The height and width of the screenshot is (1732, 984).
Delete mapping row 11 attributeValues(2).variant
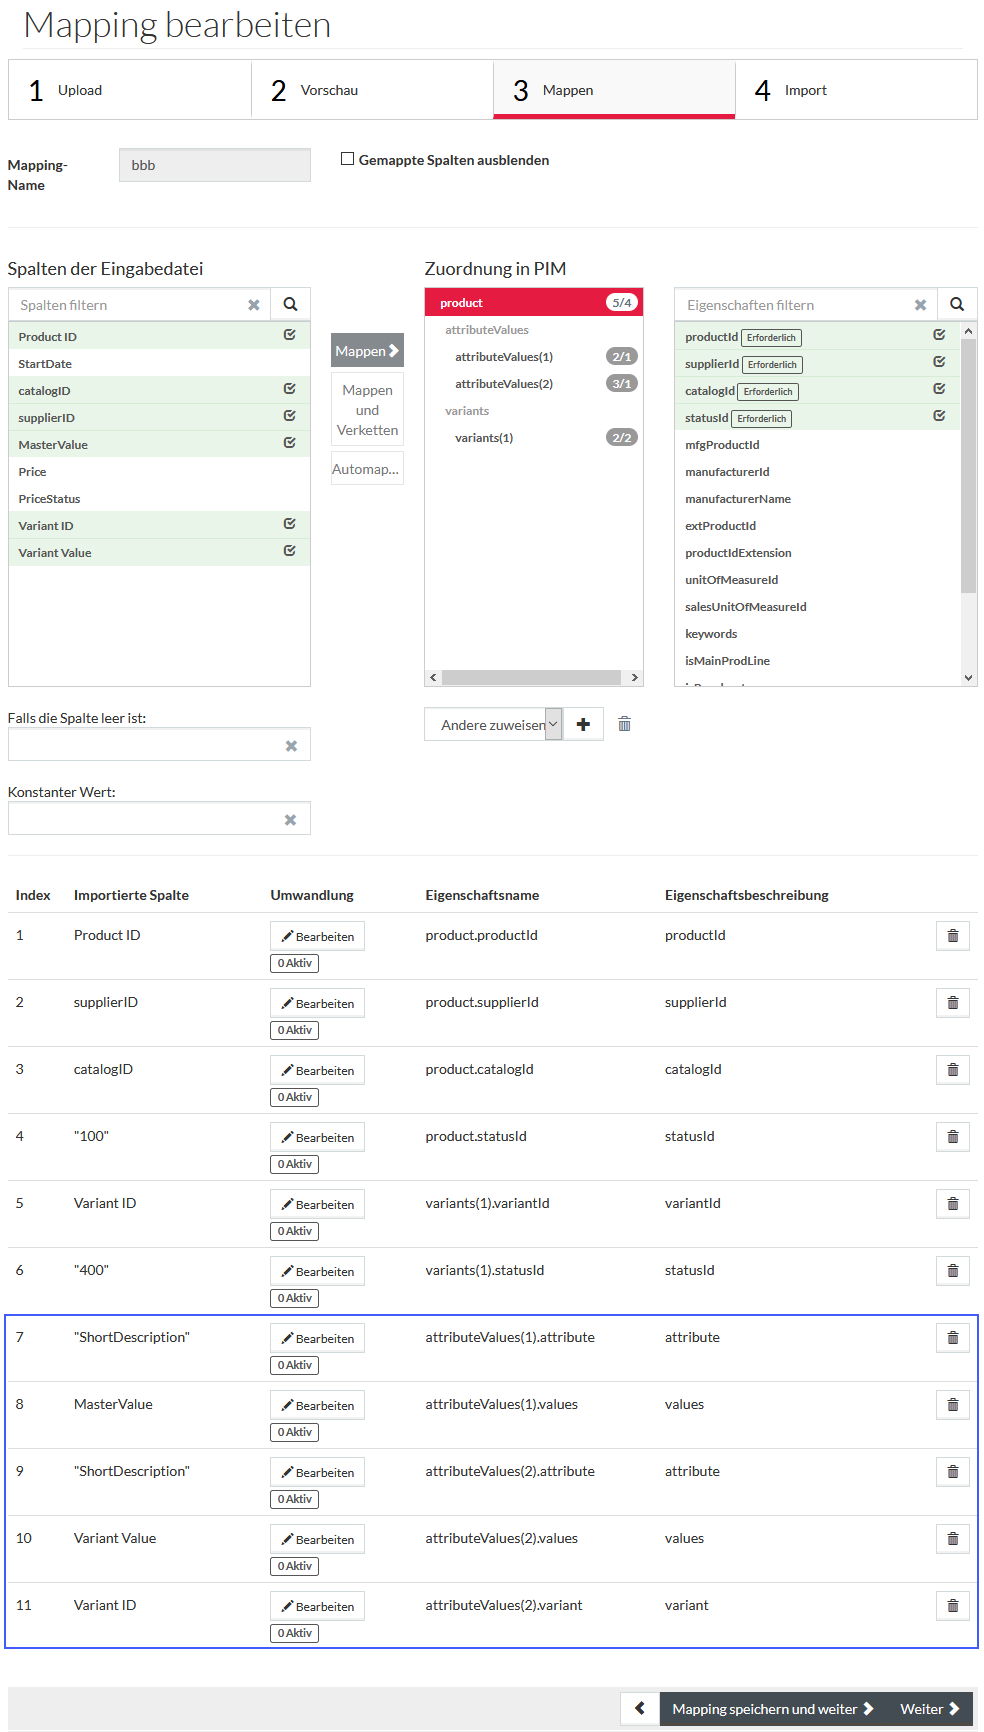pyautogui.click(x=953, y=1606)
